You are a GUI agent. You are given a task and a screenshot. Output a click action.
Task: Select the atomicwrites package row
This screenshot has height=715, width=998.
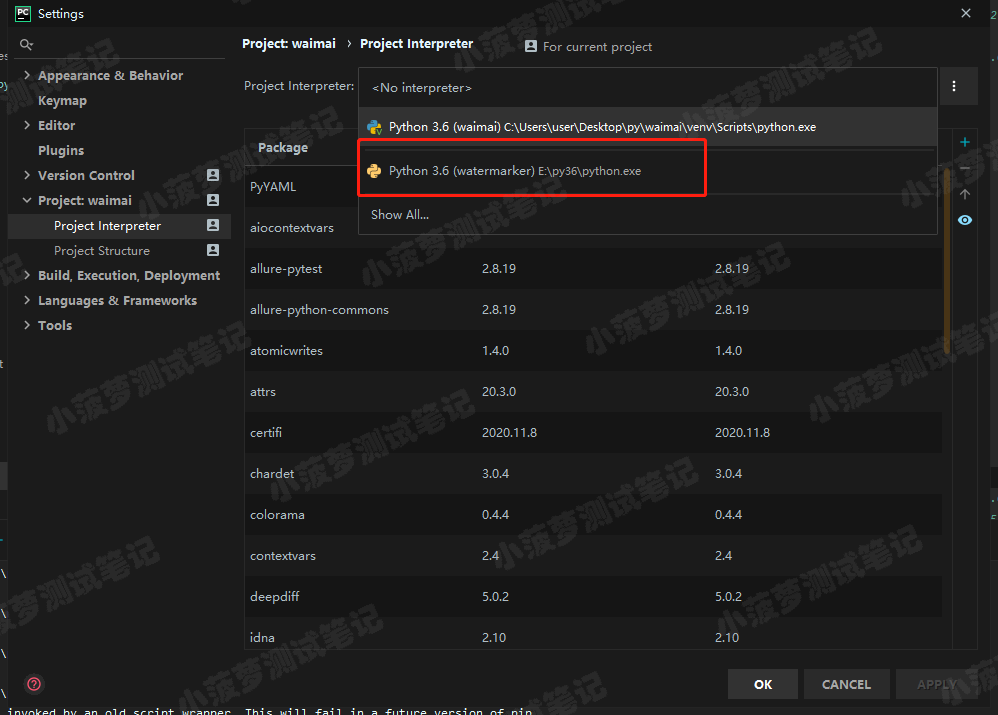[x=593, y=350]
